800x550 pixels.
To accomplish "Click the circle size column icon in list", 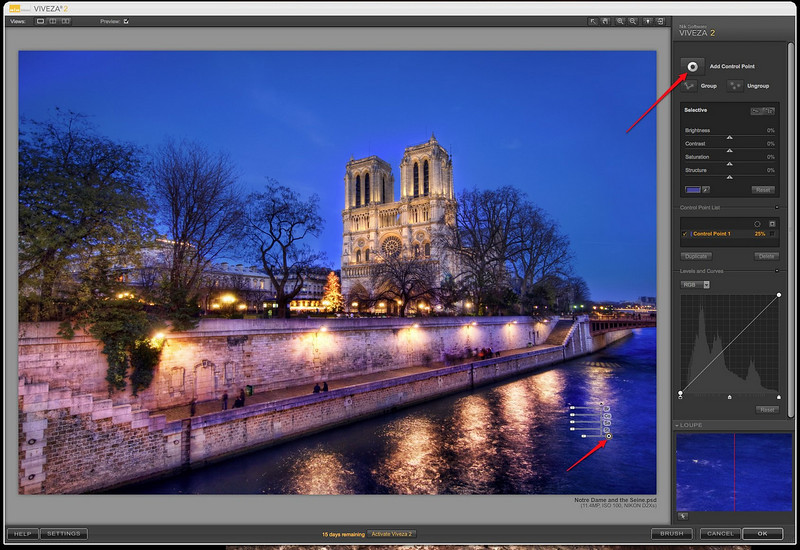I will point(757,224).
